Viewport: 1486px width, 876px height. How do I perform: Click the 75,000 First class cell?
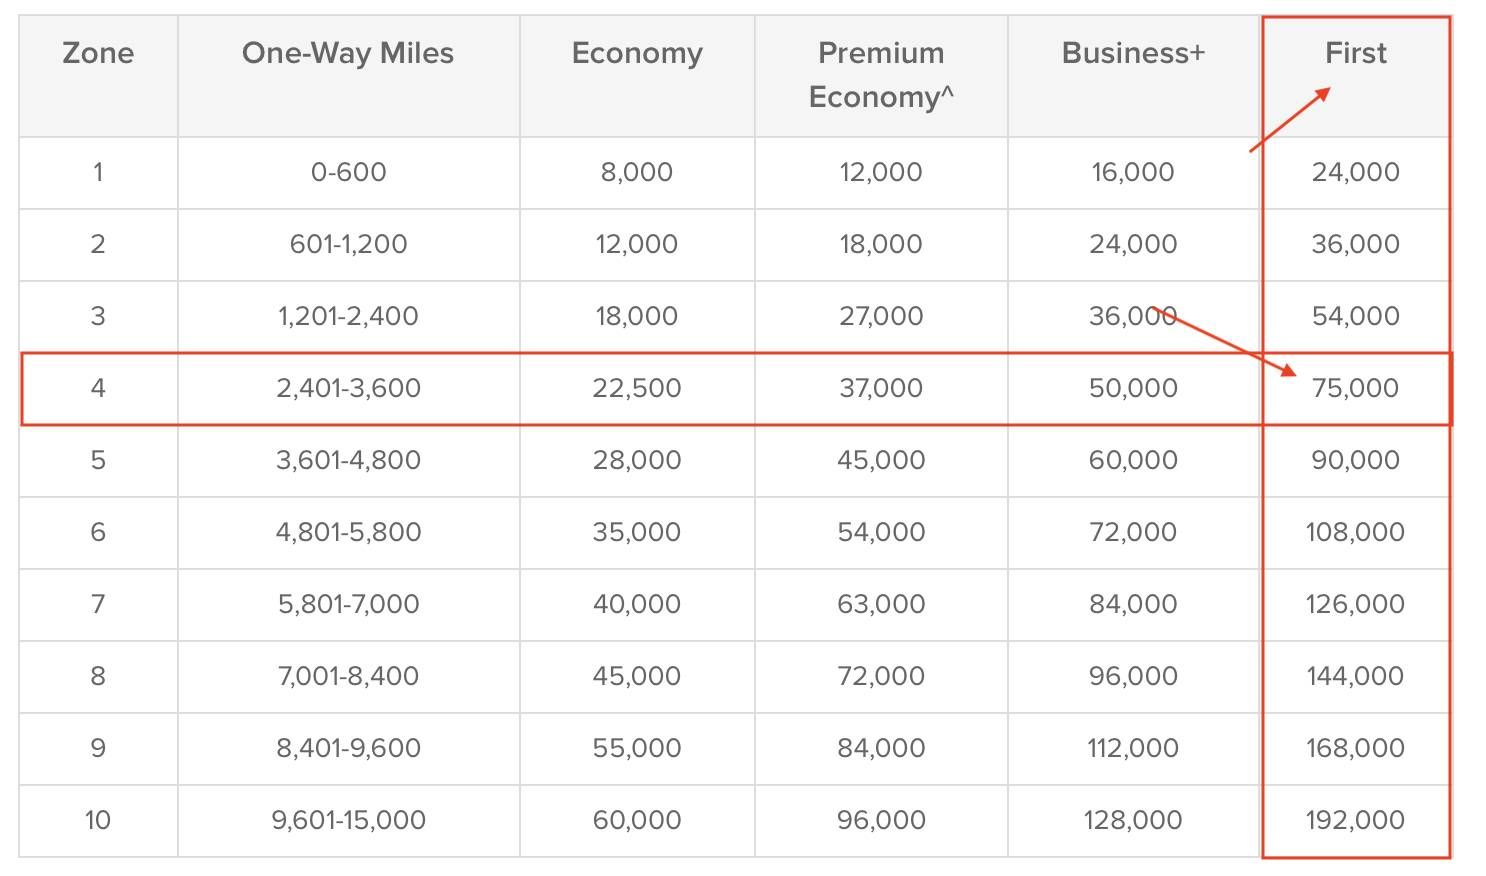coord(1355,388)
